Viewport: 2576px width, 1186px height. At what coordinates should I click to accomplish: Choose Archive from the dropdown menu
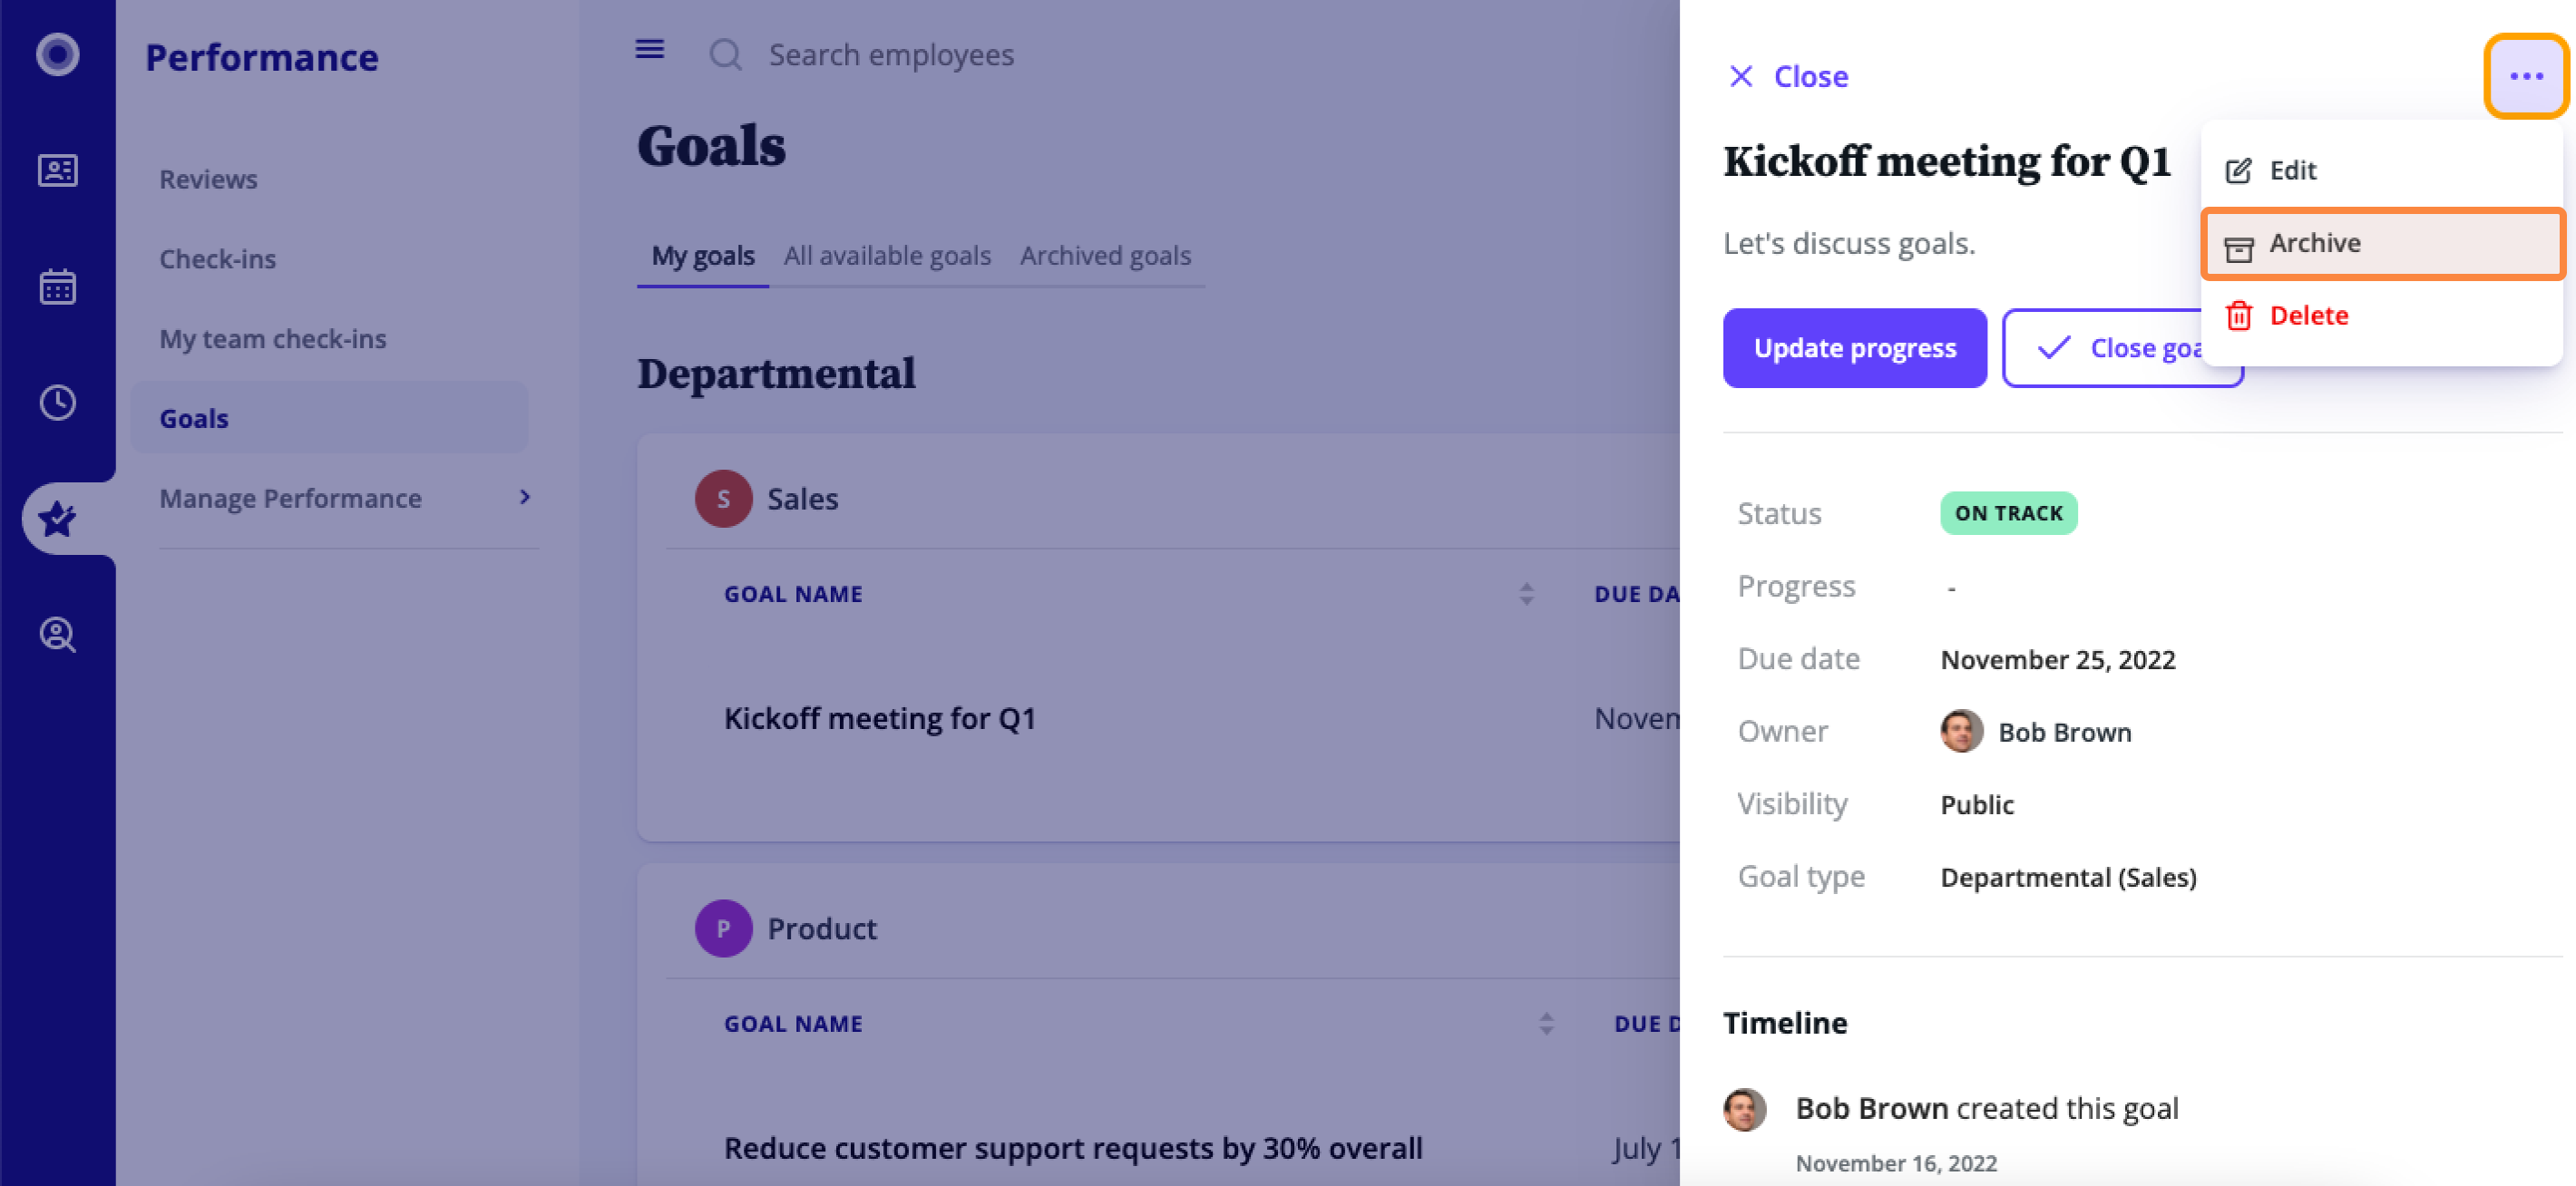pyautogui.click(x=2382, y=243)
